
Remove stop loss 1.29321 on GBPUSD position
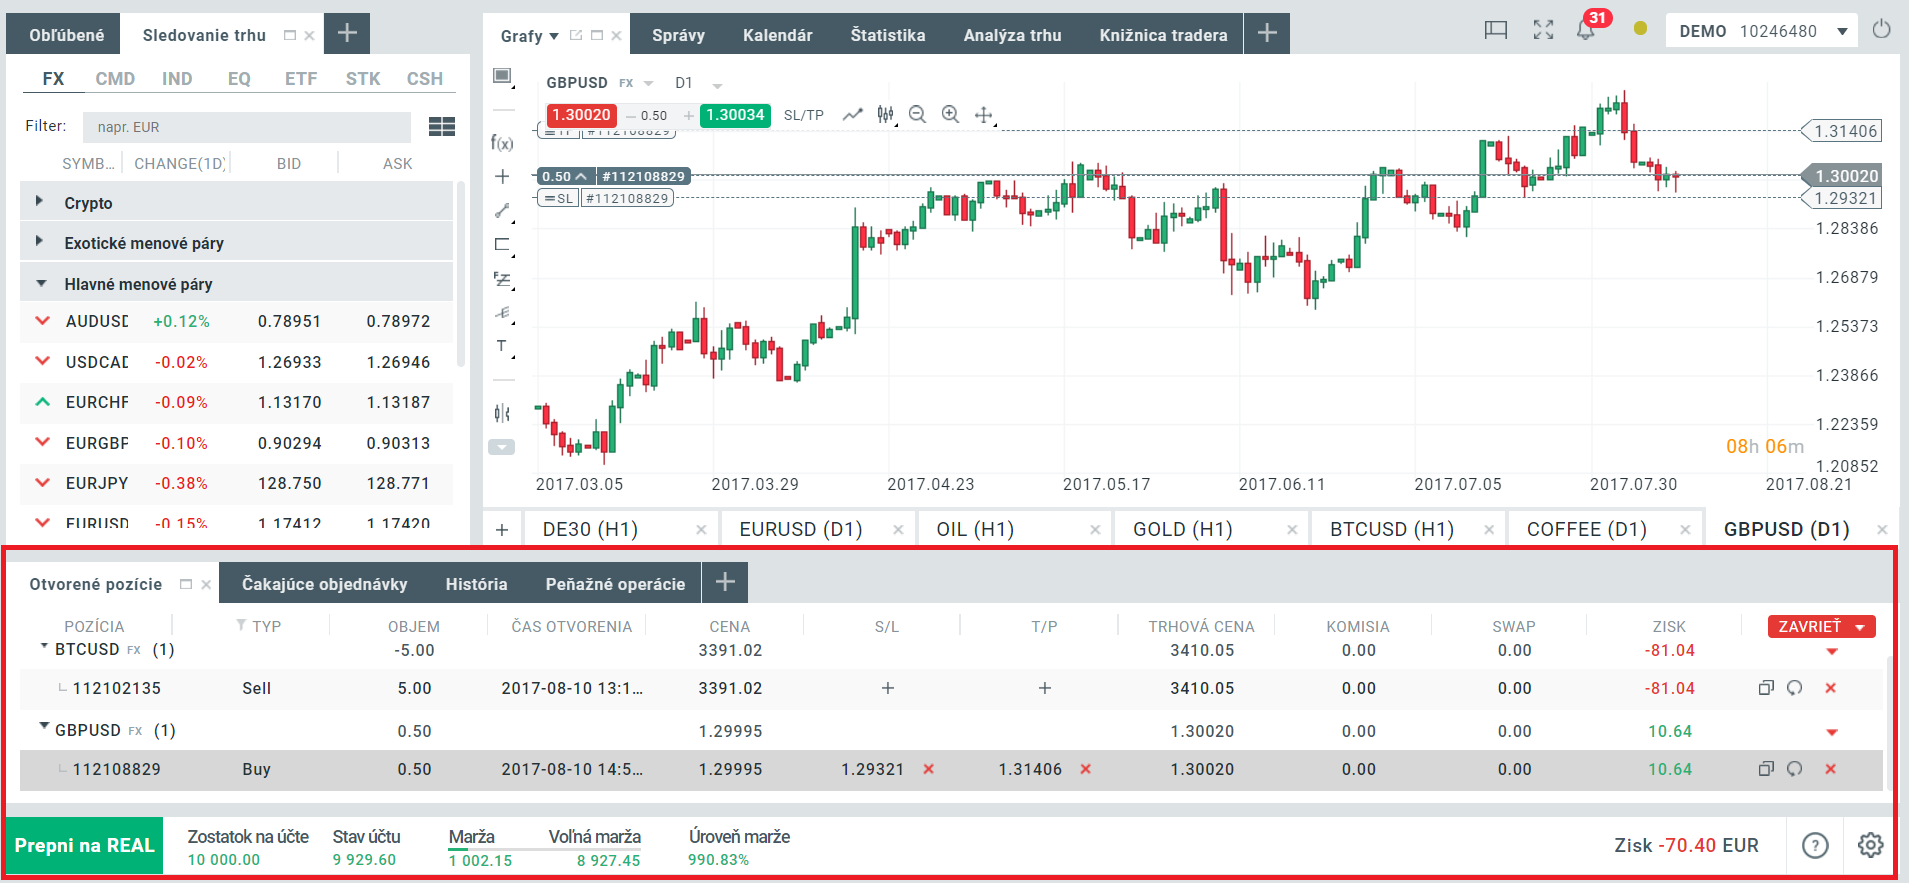point(929,769)
